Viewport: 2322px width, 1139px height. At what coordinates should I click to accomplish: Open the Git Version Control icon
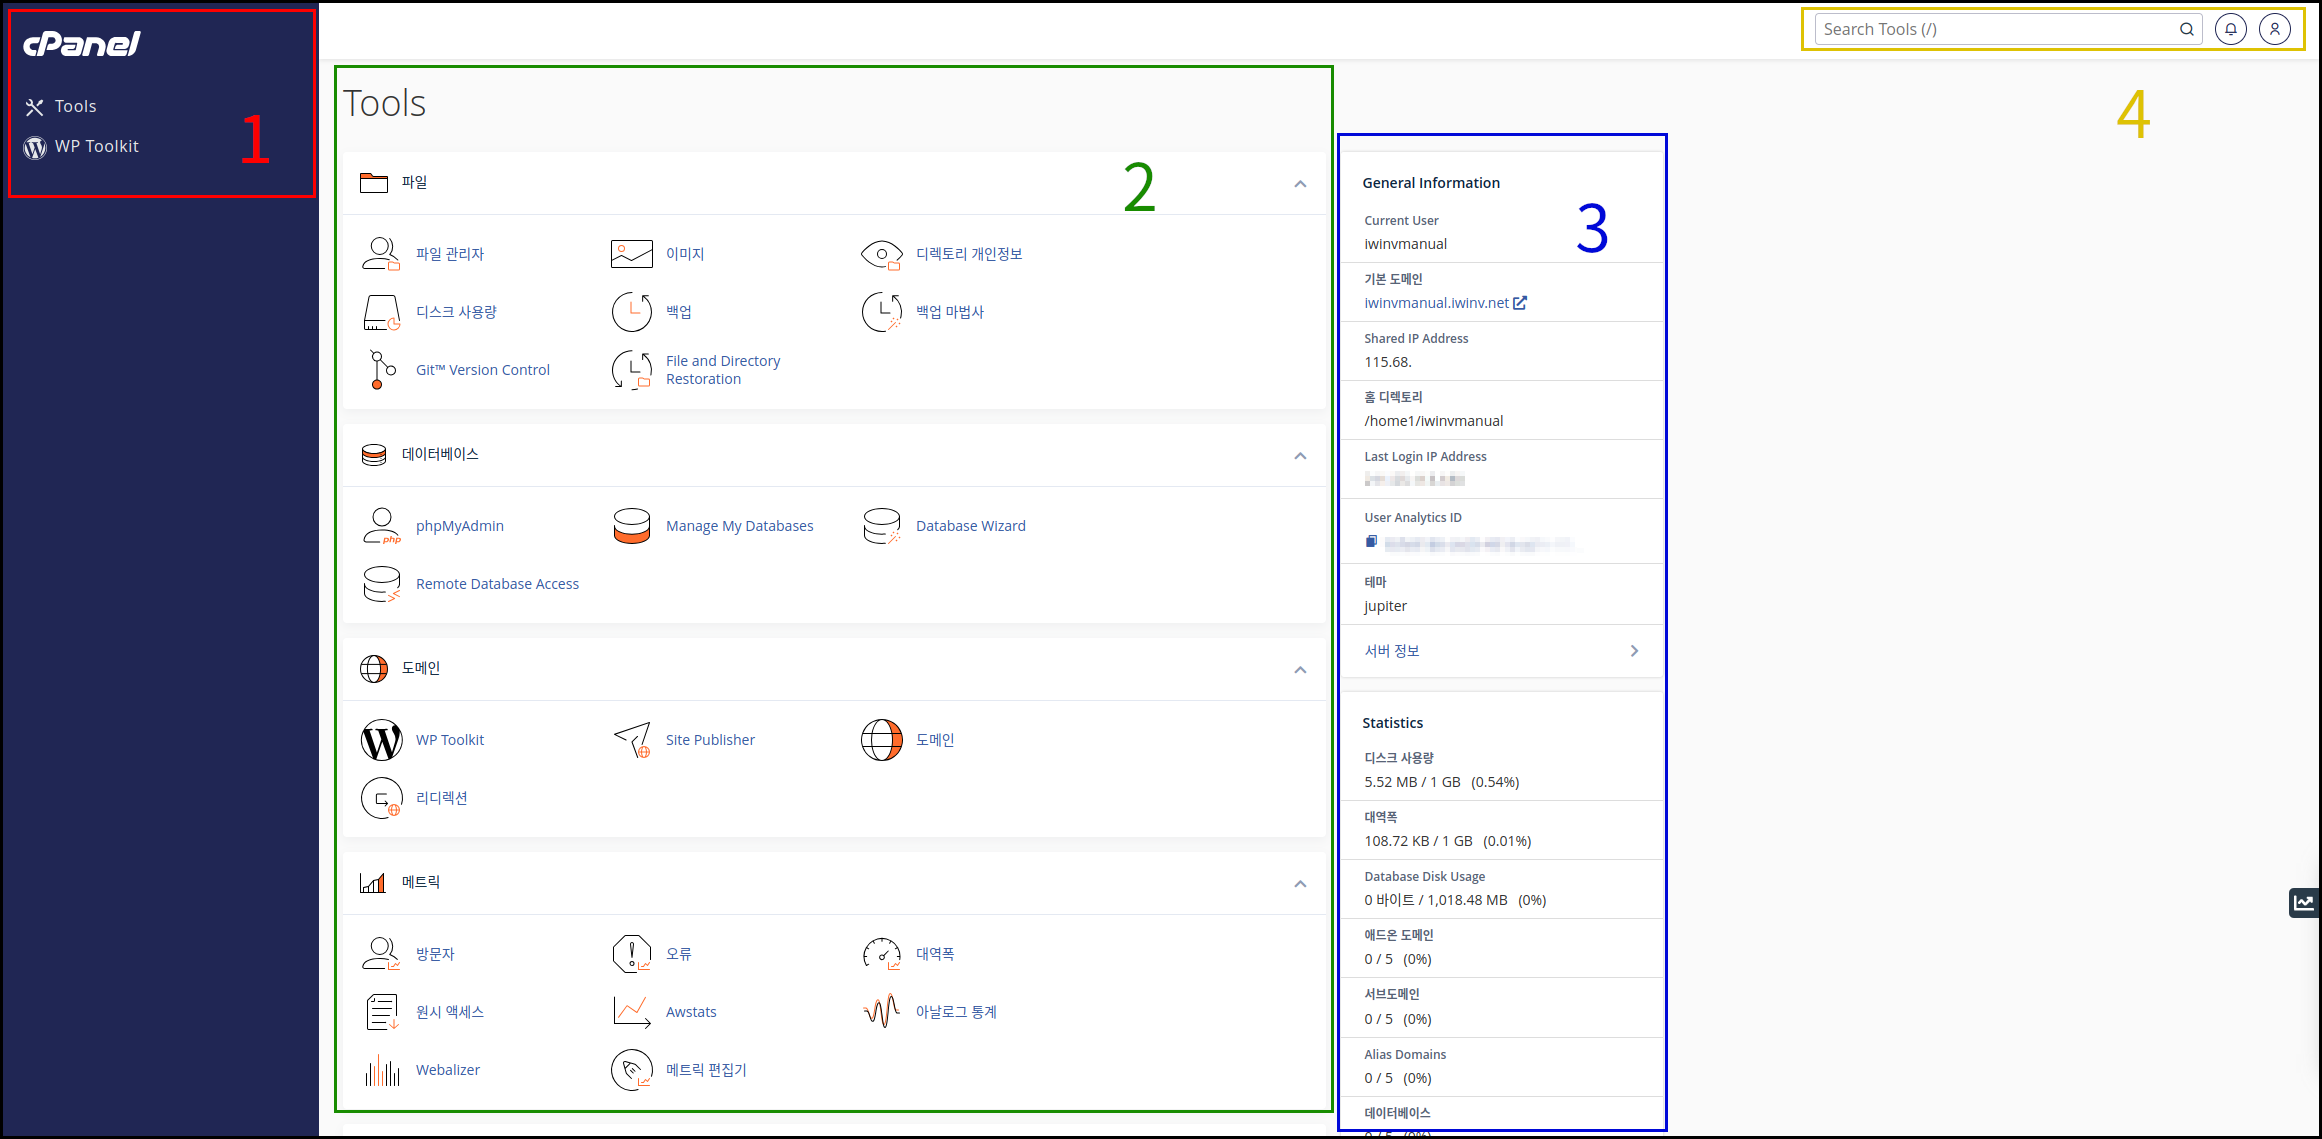(x=381, y=370)
